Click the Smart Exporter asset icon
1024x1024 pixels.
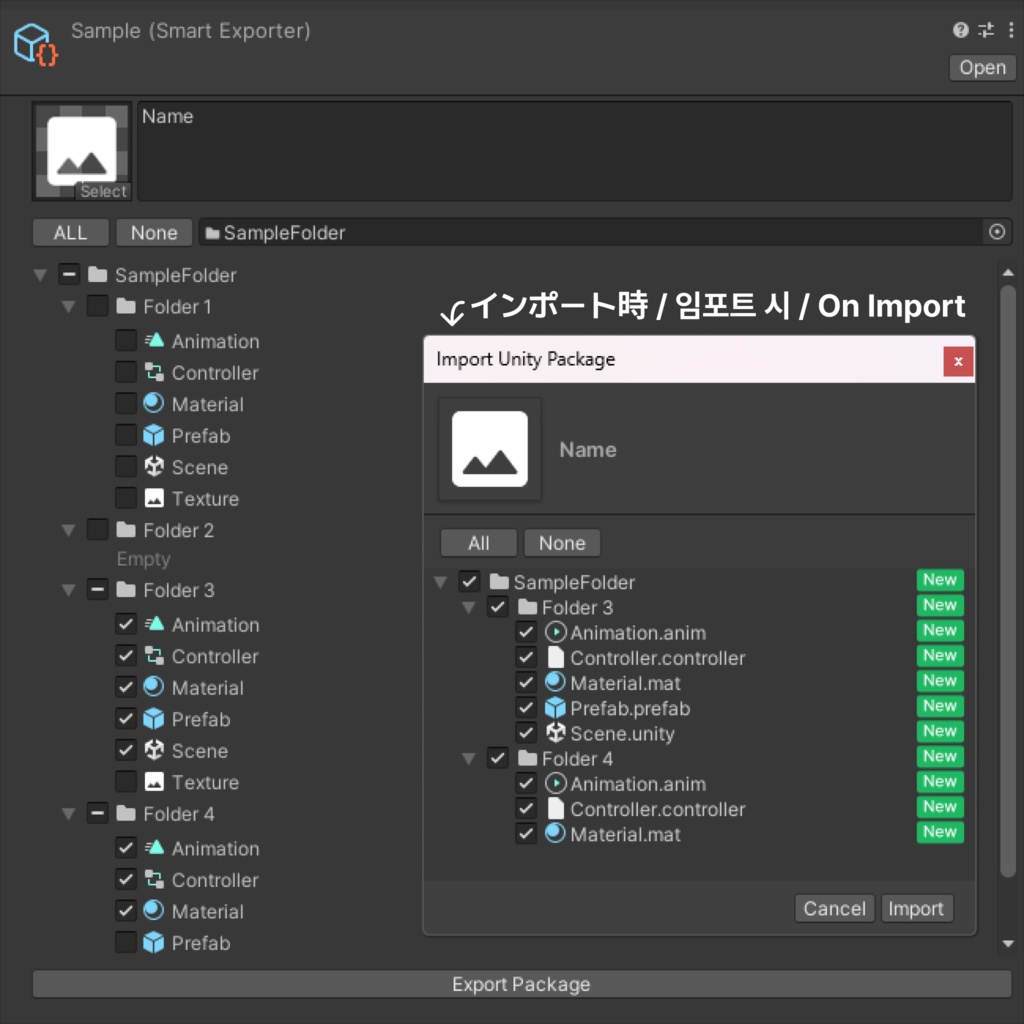36,44
